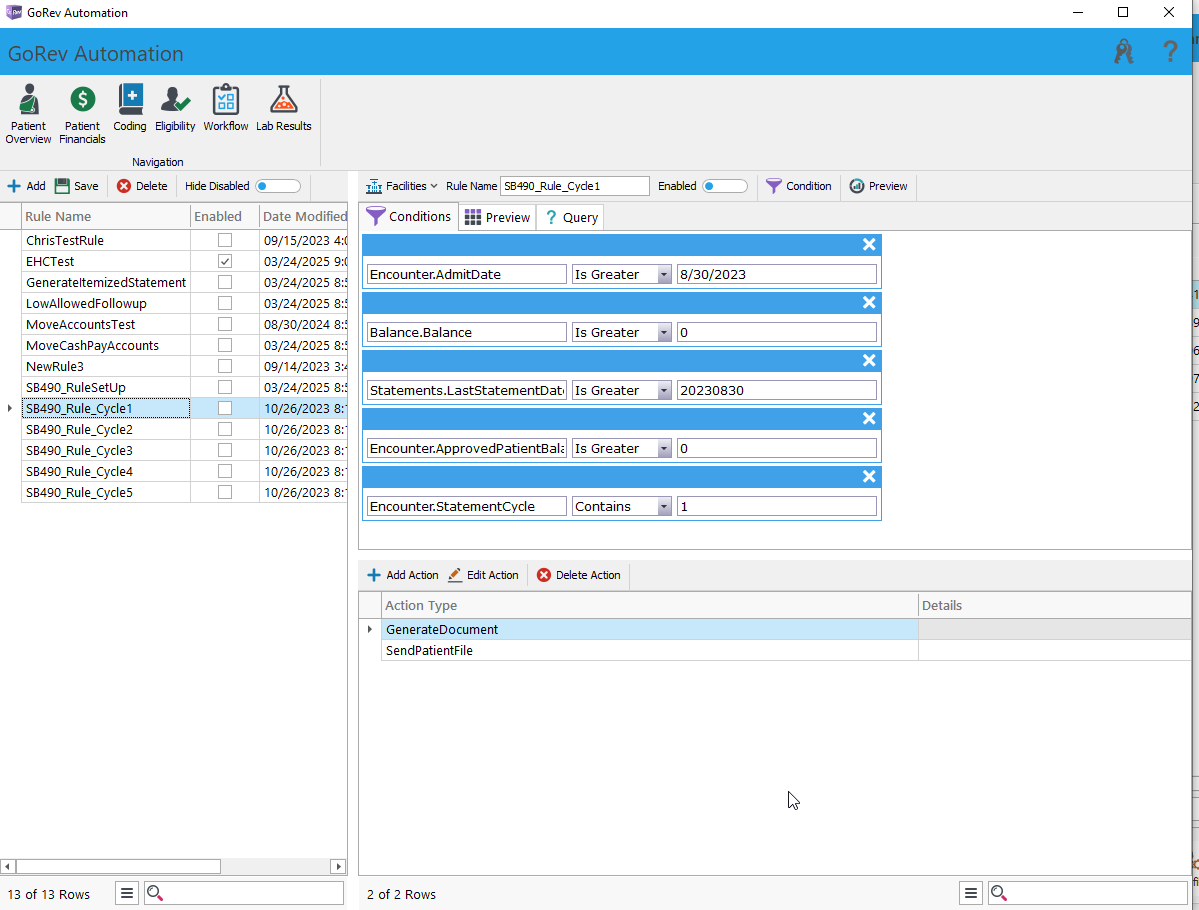Check Enabled box for ChrisTestRule
Screen dimensions: 1199x910
225,240
